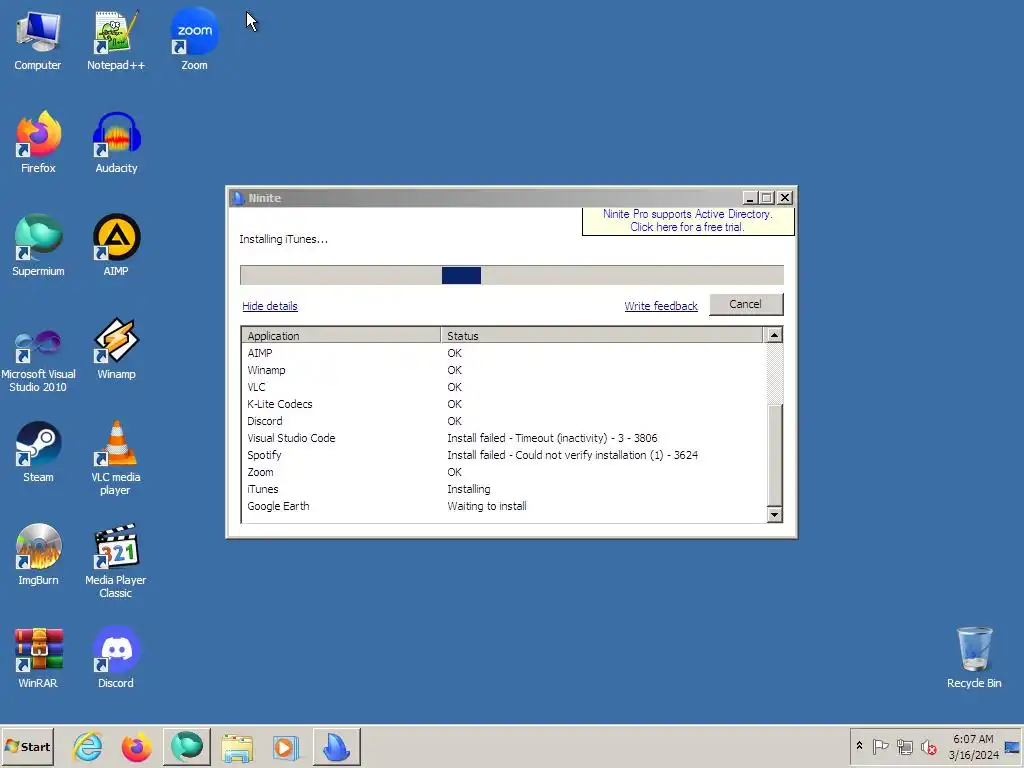Select the Visual Studio Code row
The width and height of the screenshot is (1024, 768).
click(503, 438)
